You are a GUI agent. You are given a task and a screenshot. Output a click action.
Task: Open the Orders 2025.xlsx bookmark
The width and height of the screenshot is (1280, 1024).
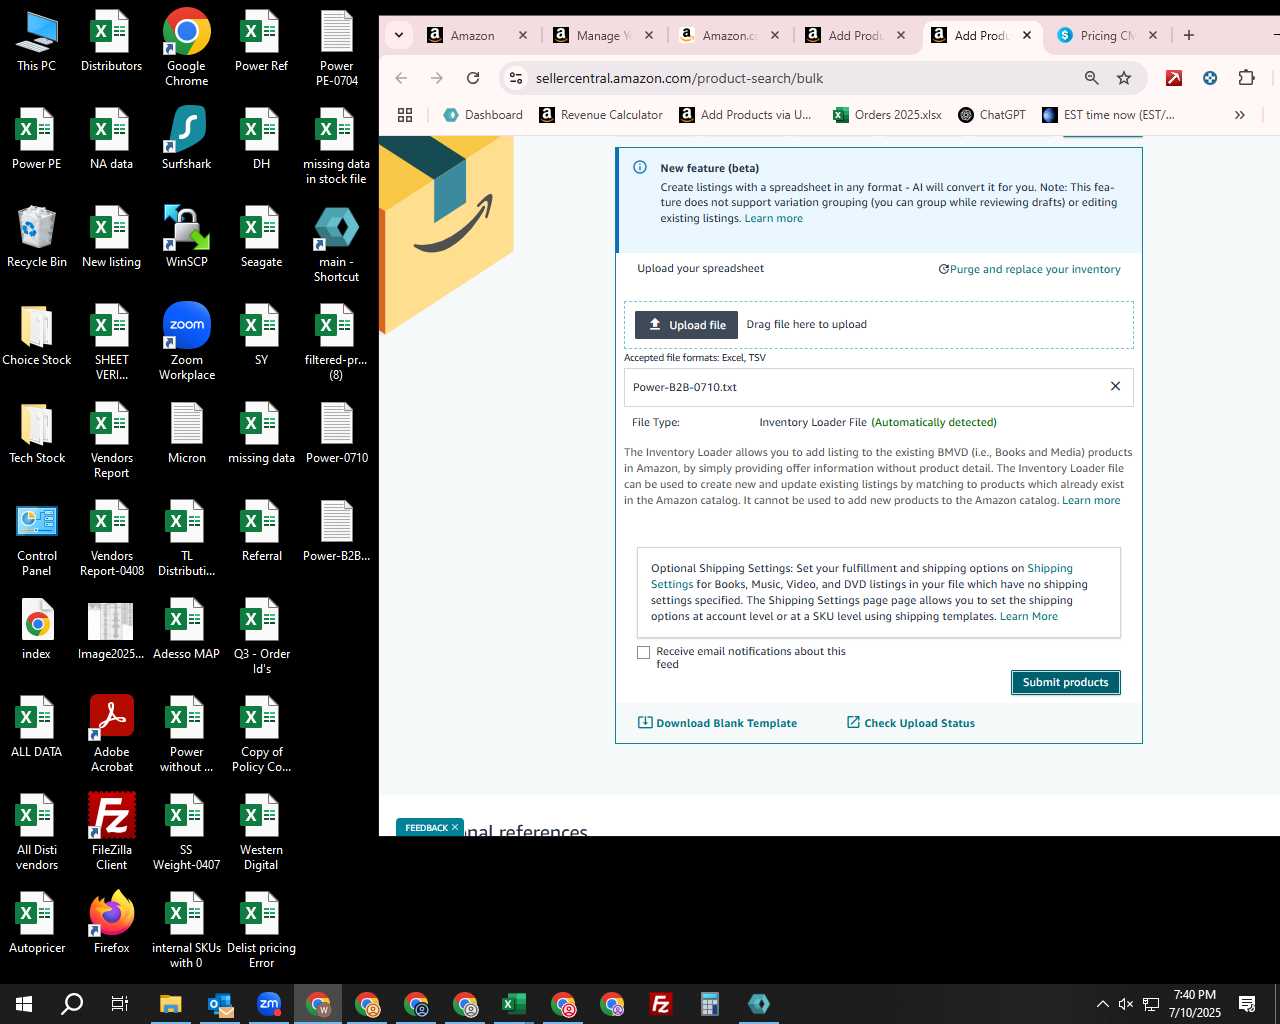[x=888, y=115]
